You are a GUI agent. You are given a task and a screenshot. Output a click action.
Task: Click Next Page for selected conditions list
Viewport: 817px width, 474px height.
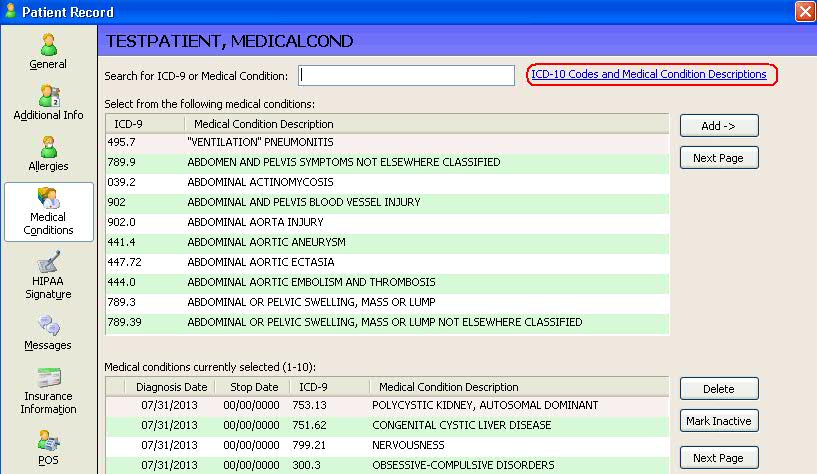pyautogui.click(x=719, y=458)
